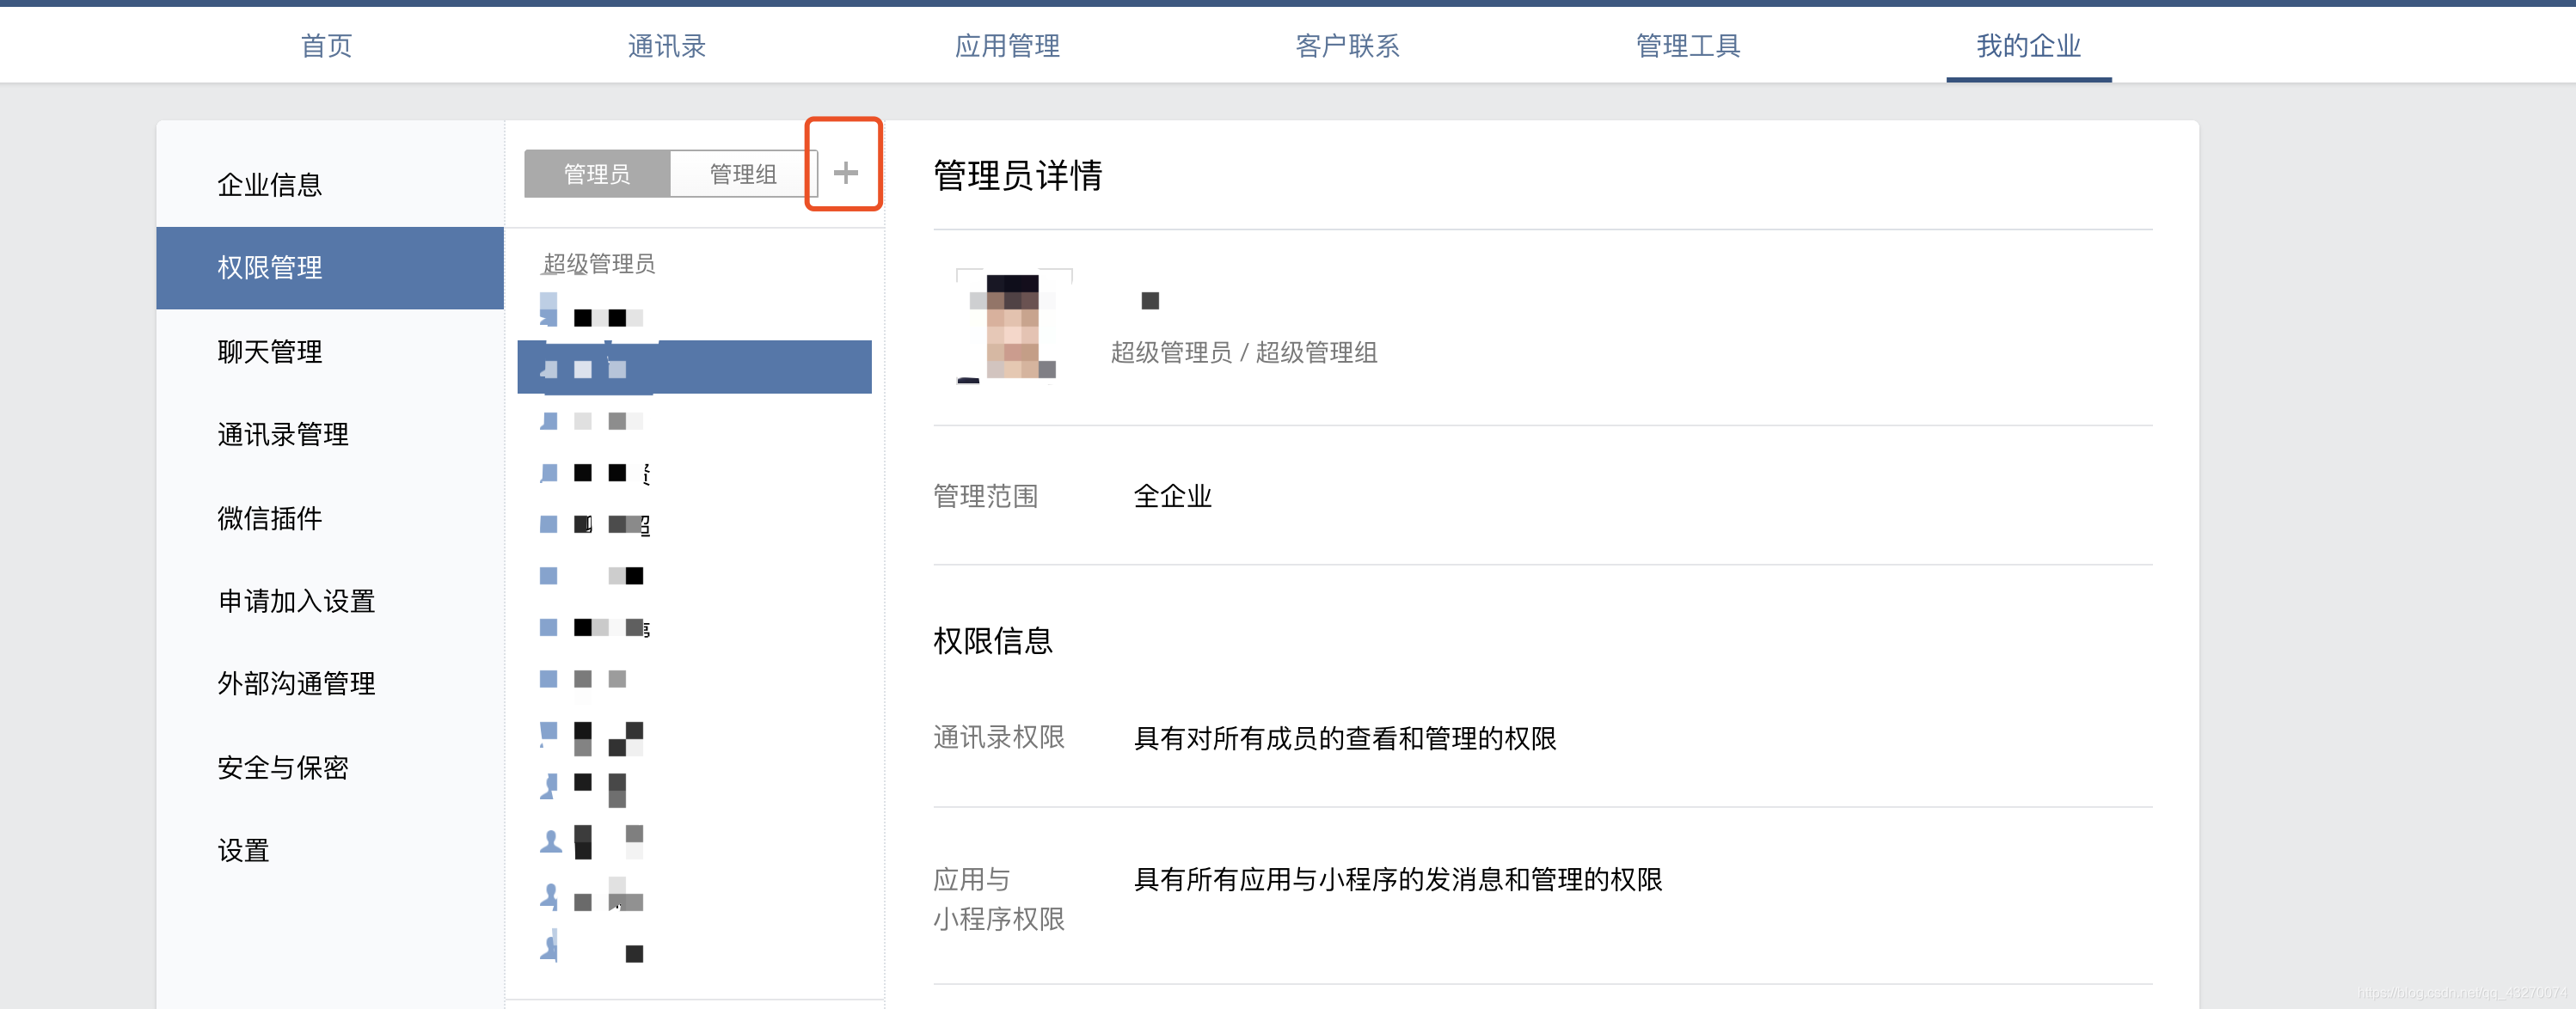Switch to the 管理组 segment
Viewport: 2576px width, 1009px height.
pyautogui.click(x=742, y=174)
